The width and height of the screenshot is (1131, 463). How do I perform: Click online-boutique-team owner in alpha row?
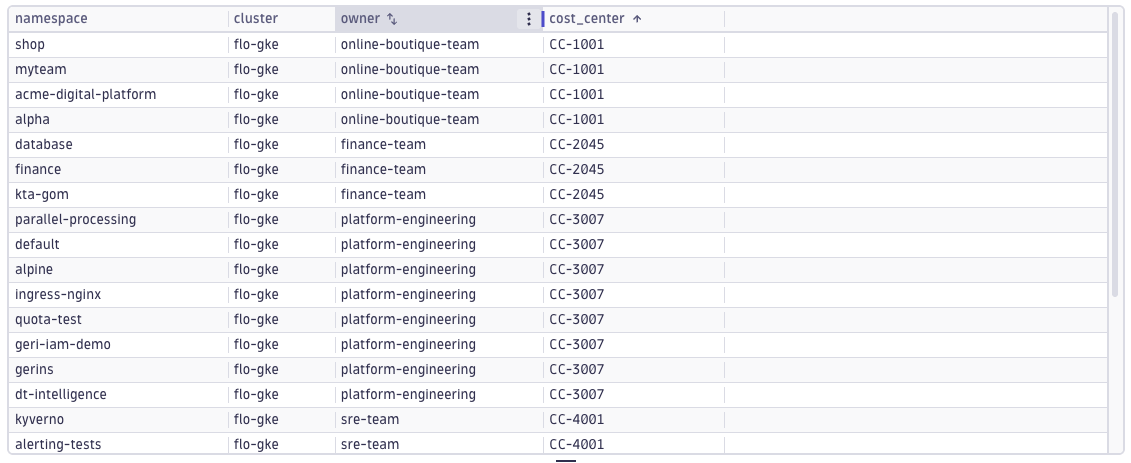[x=410, y=120]
